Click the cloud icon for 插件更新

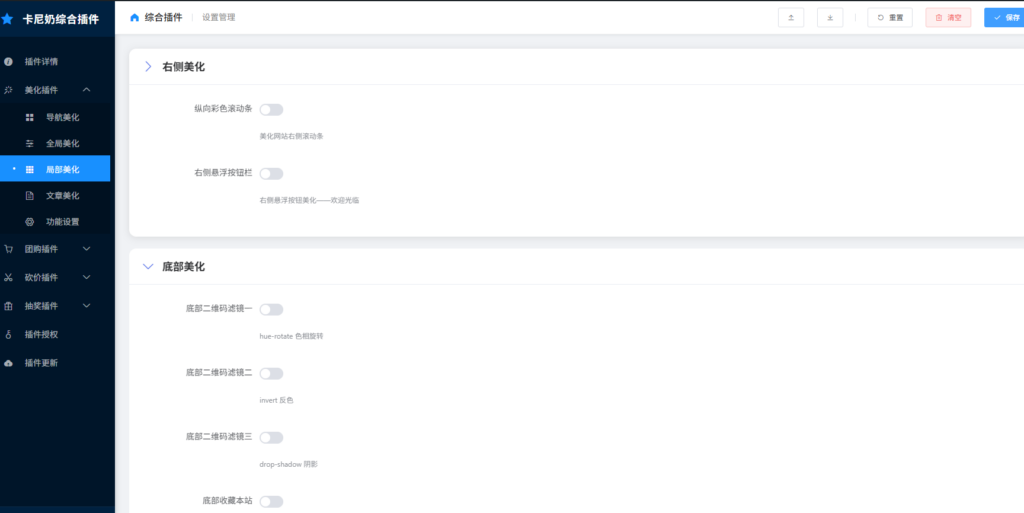coord(8,363)
